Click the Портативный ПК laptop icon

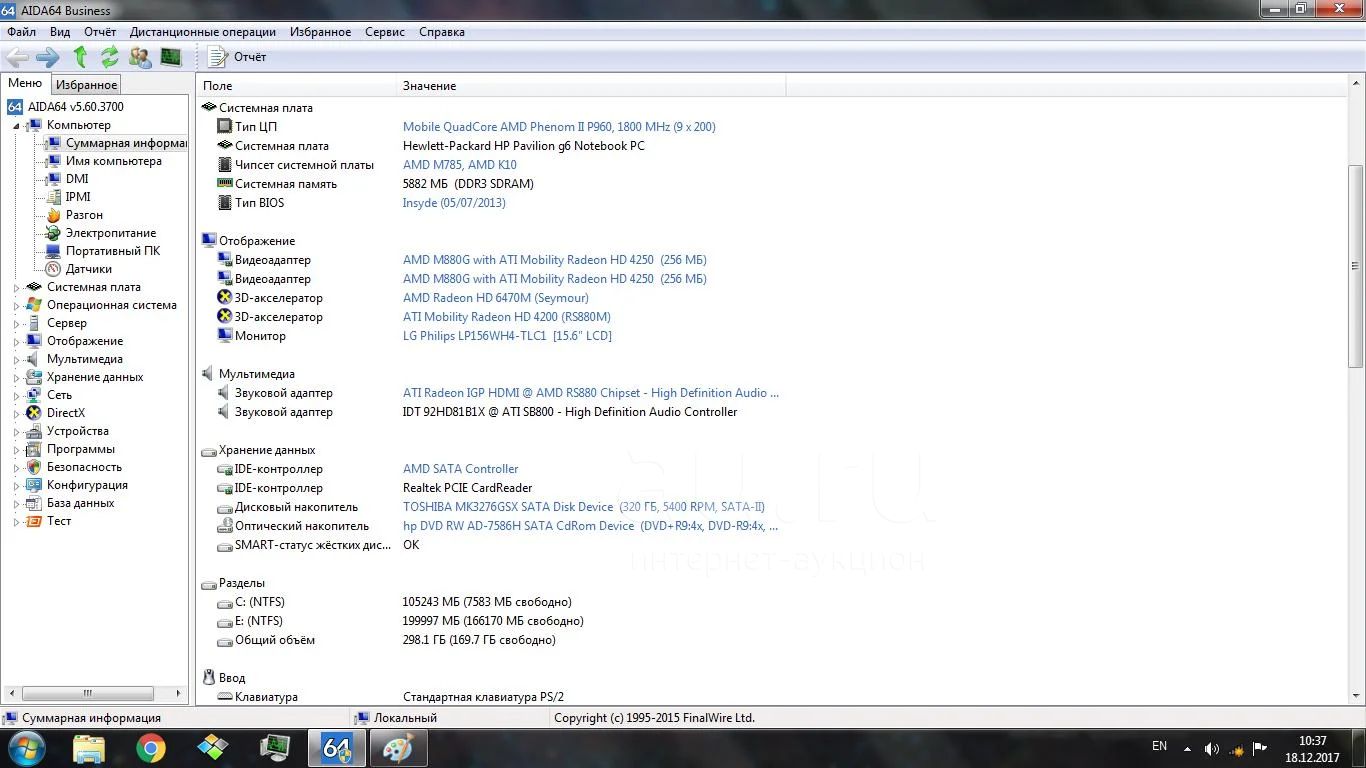53,251
